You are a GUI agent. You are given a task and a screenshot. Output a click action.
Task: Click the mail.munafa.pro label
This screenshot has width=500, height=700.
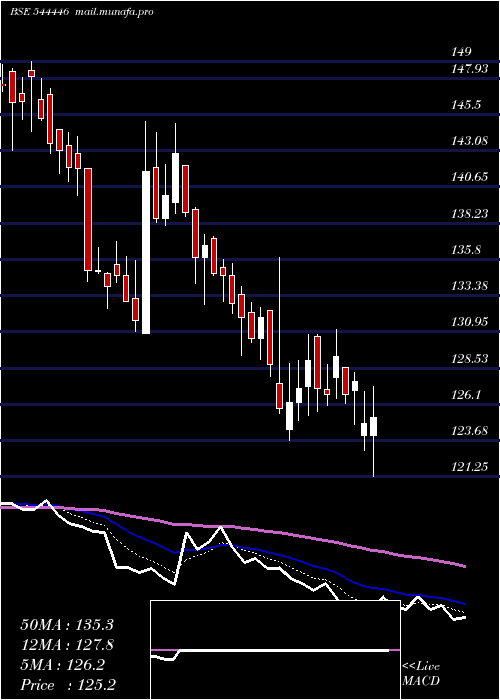113,12
